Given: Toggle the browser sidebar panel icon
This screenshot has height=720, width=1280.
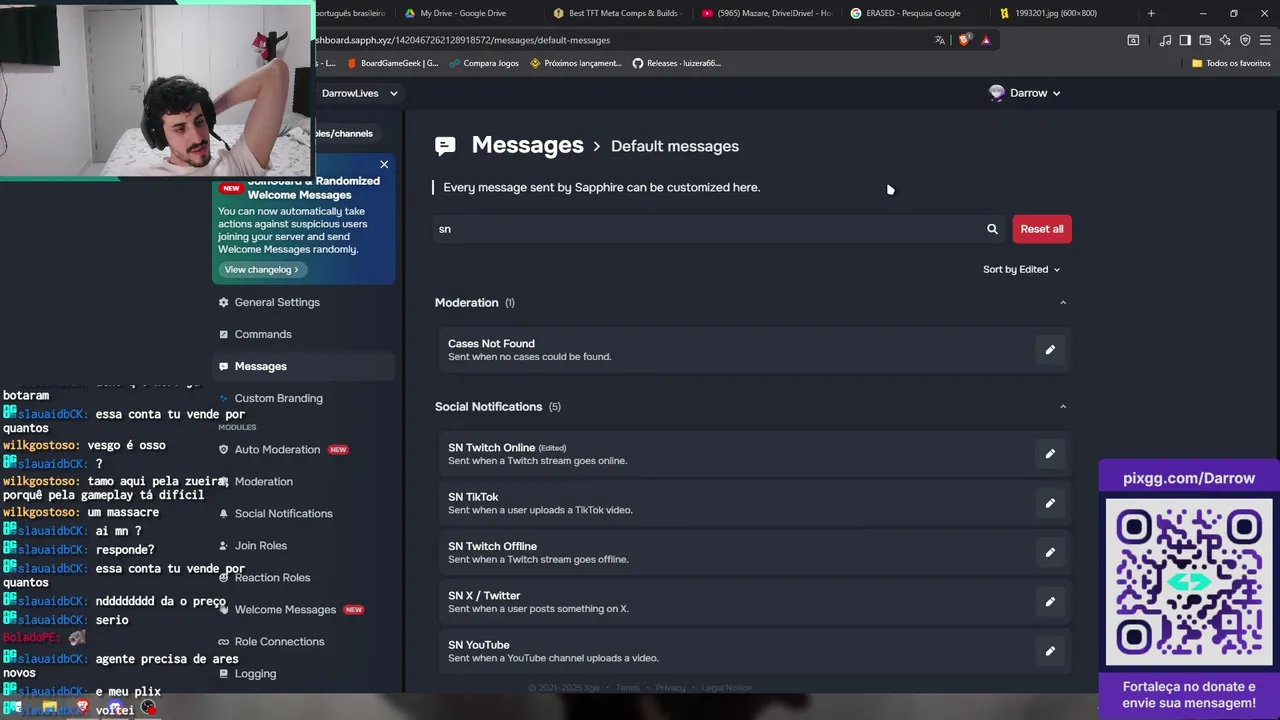Looking at the screenshot, I should (x=1185, y=40).
